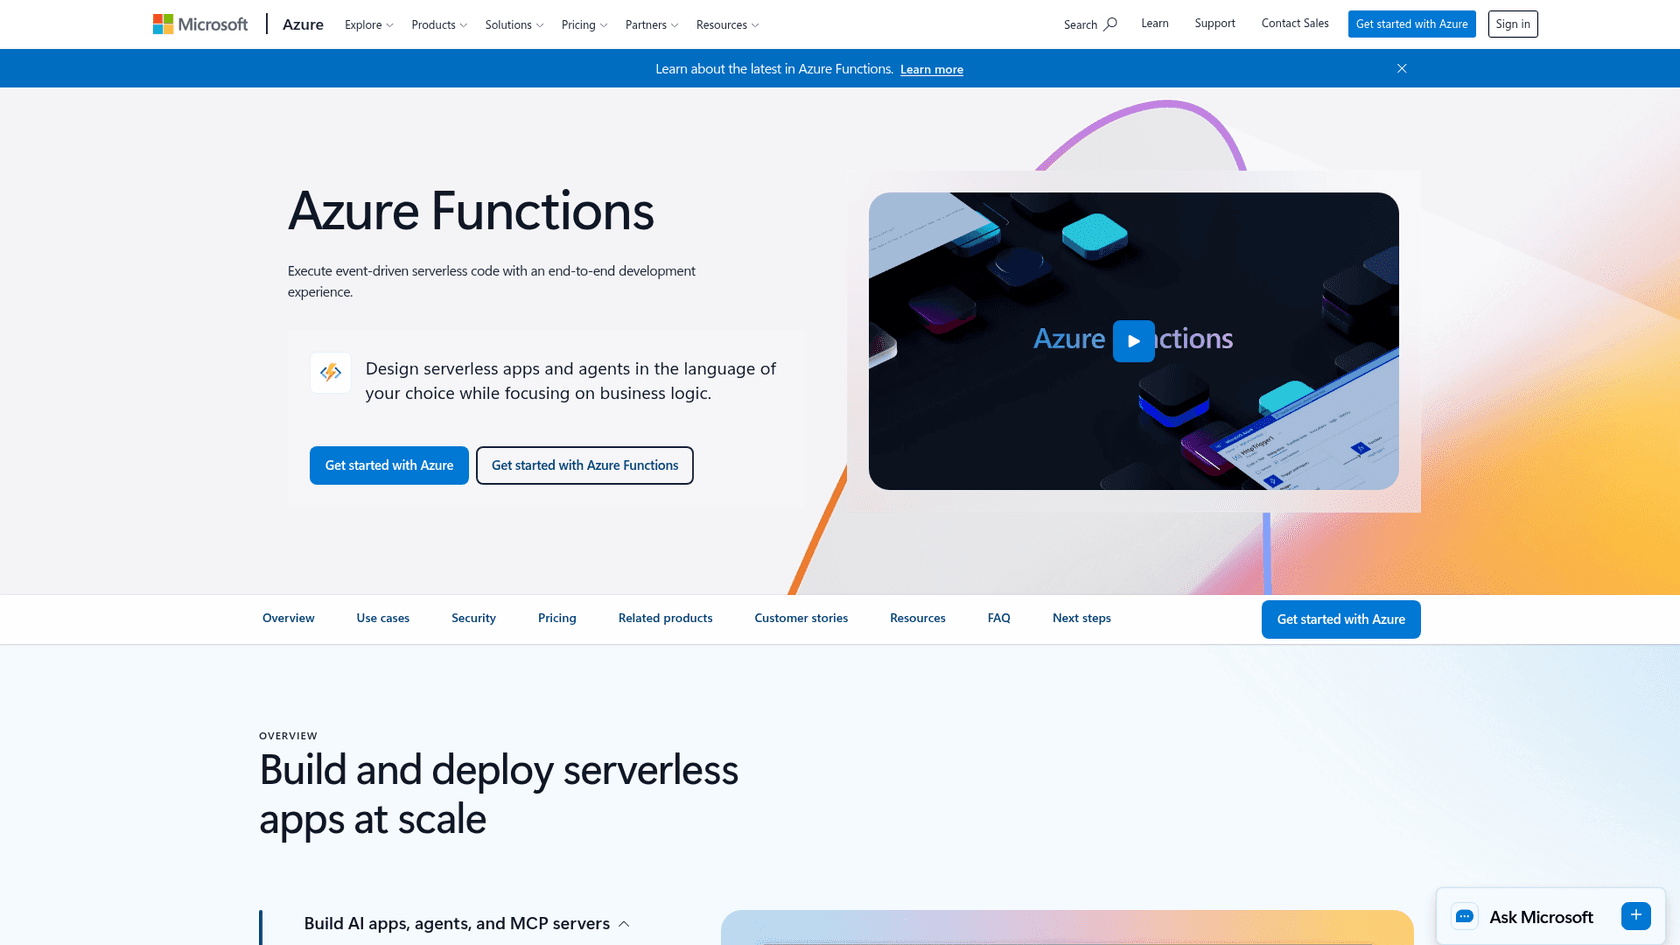Open the Customer stories section
This screenshot has width=1680, height=945.
pyautogui.click(x=801, y=618)
